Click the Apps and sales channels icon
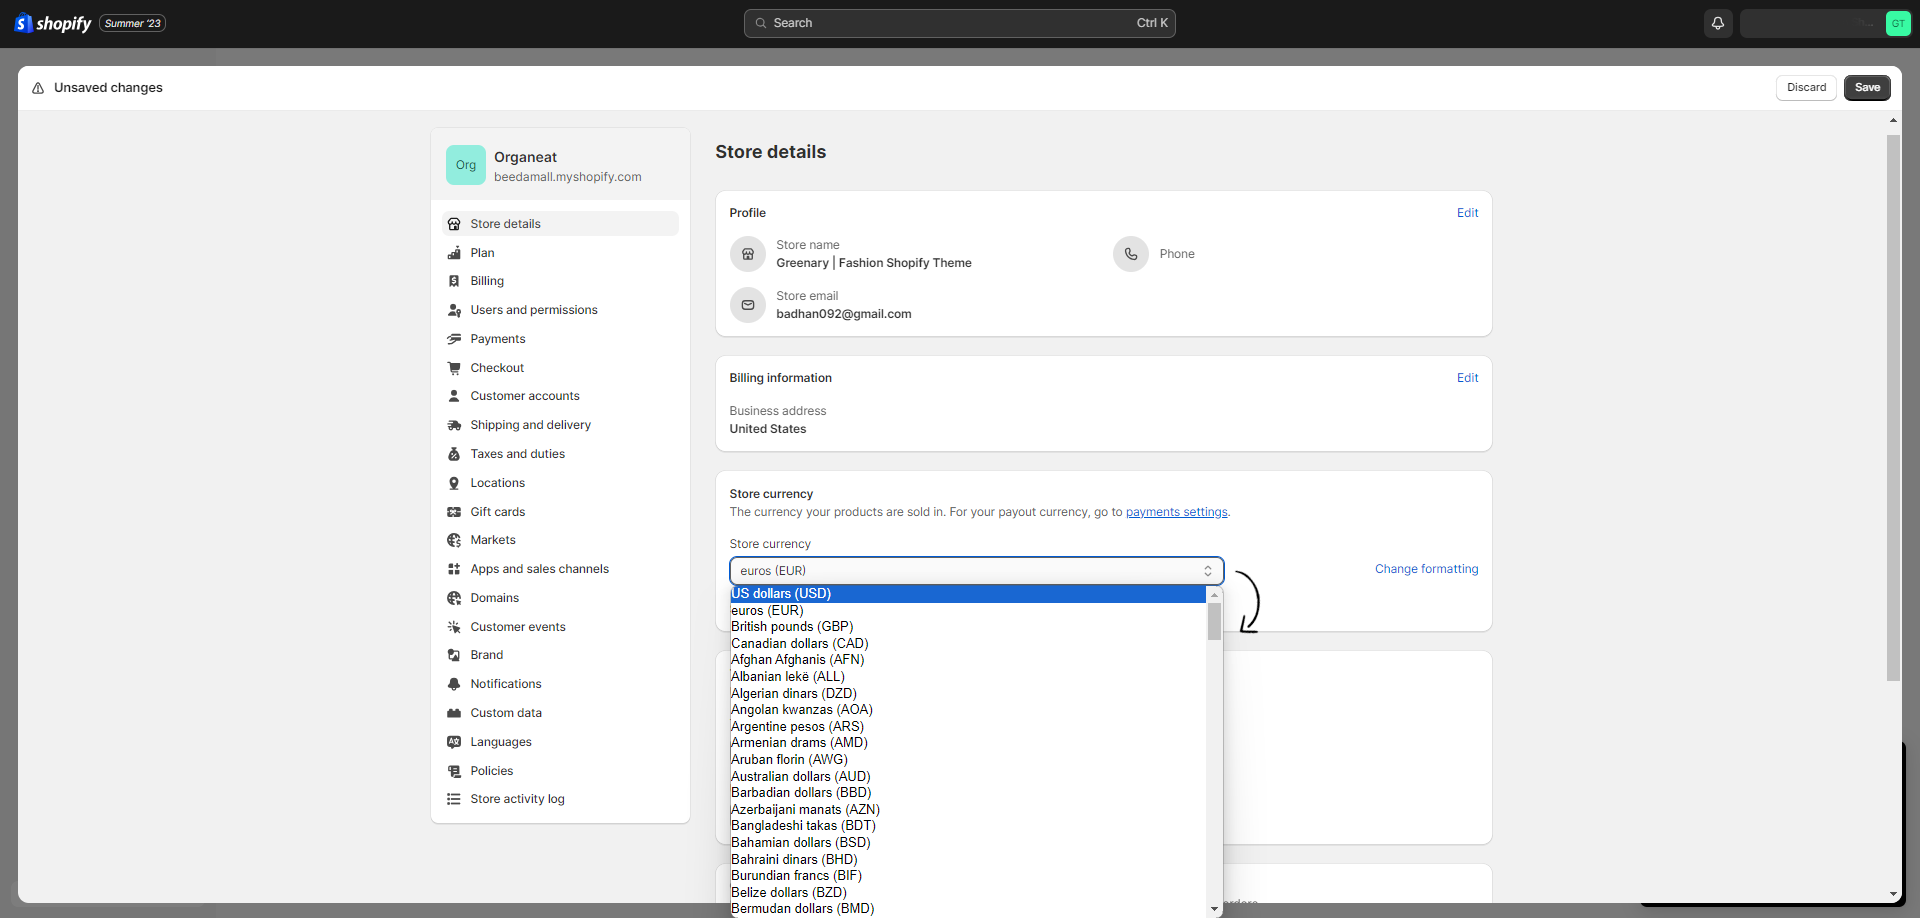 point(454,569)
